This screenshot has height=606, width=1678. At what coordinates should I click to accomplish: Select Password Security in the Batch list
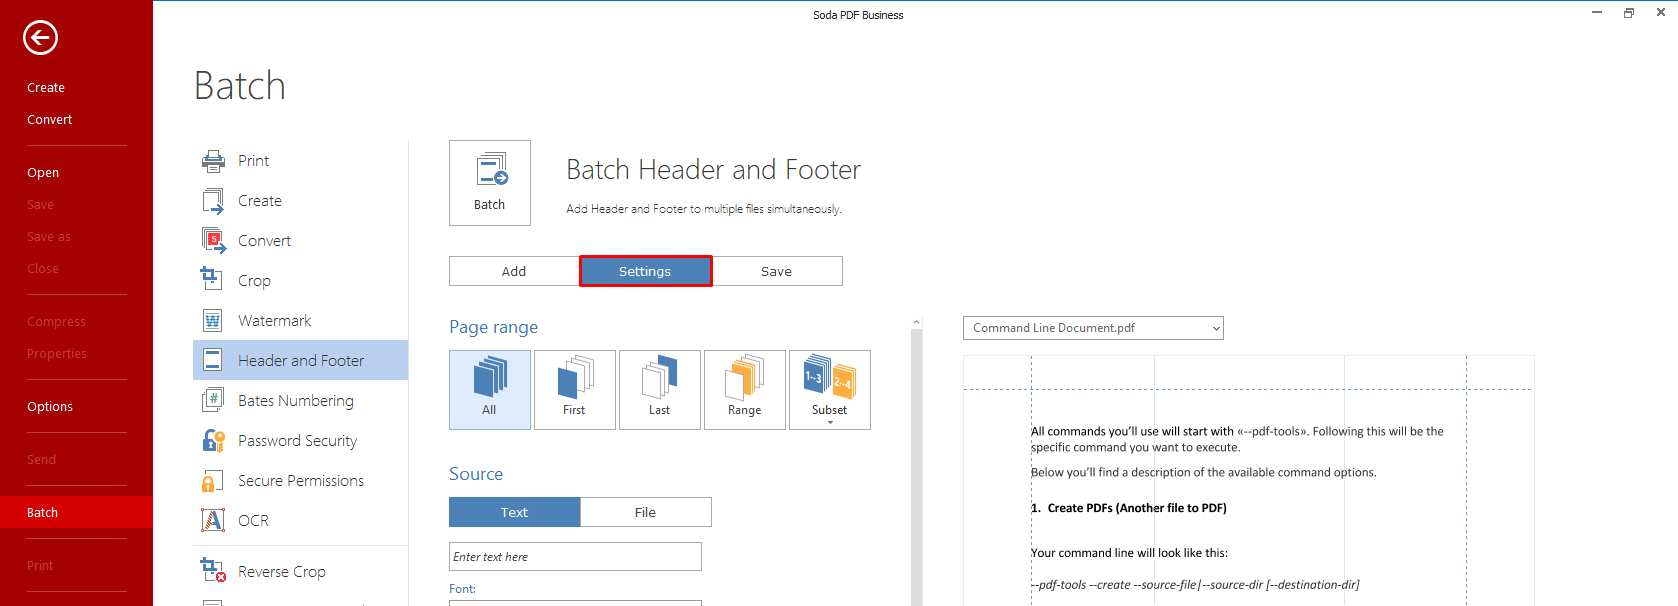point(298,441)
